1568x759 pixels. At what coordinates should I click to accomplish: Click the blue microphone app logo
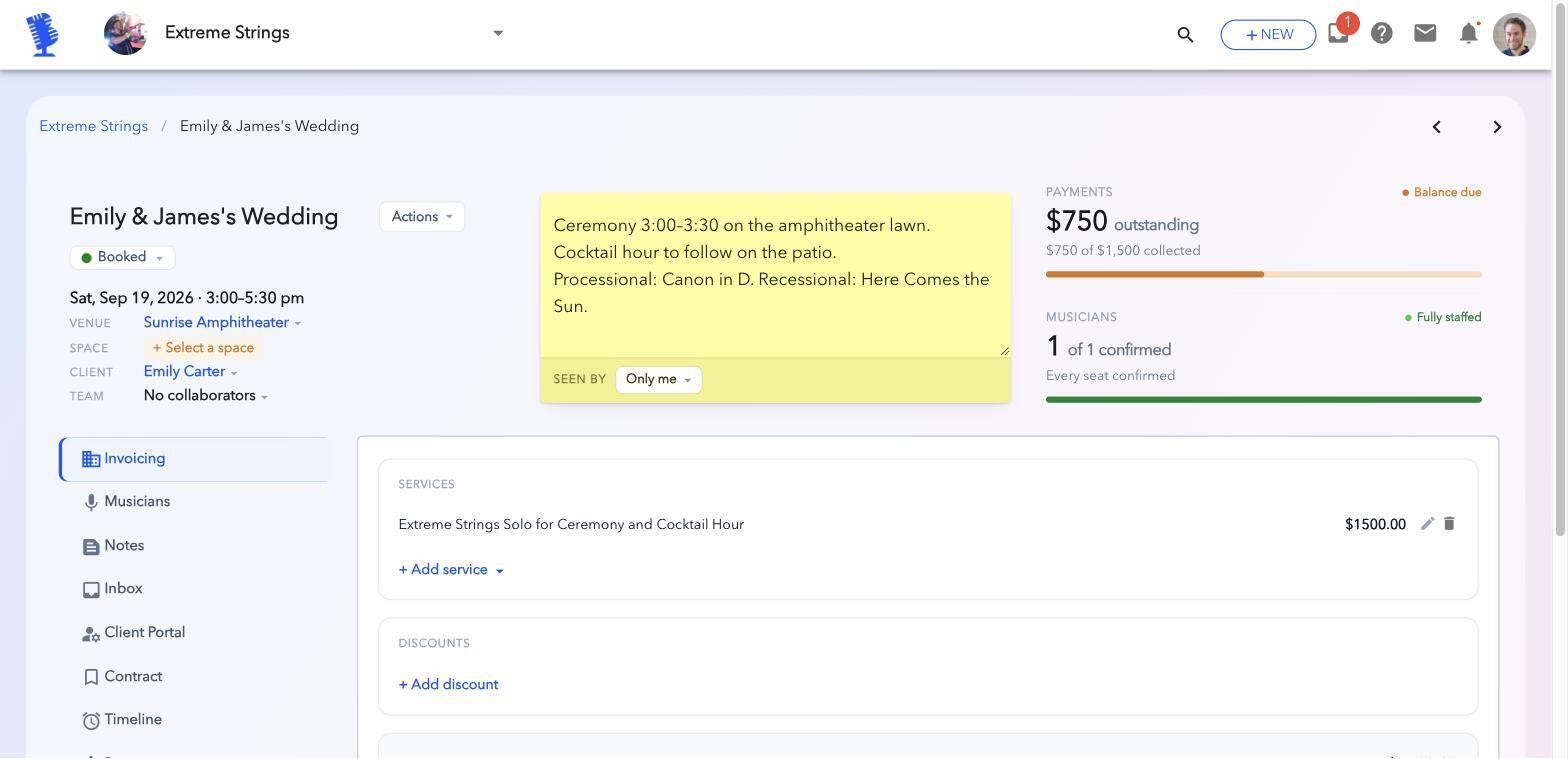(x=43, y=34)
